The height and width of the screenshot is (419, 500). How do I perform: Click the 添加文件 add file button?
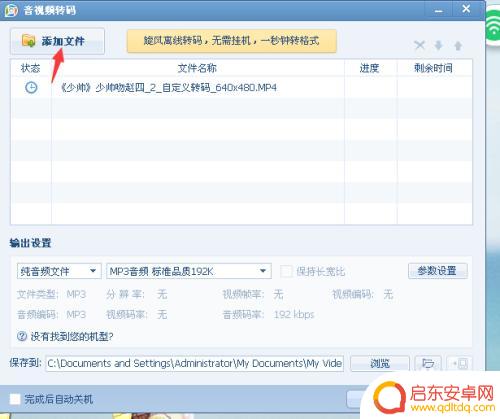[x=57, y=41]
